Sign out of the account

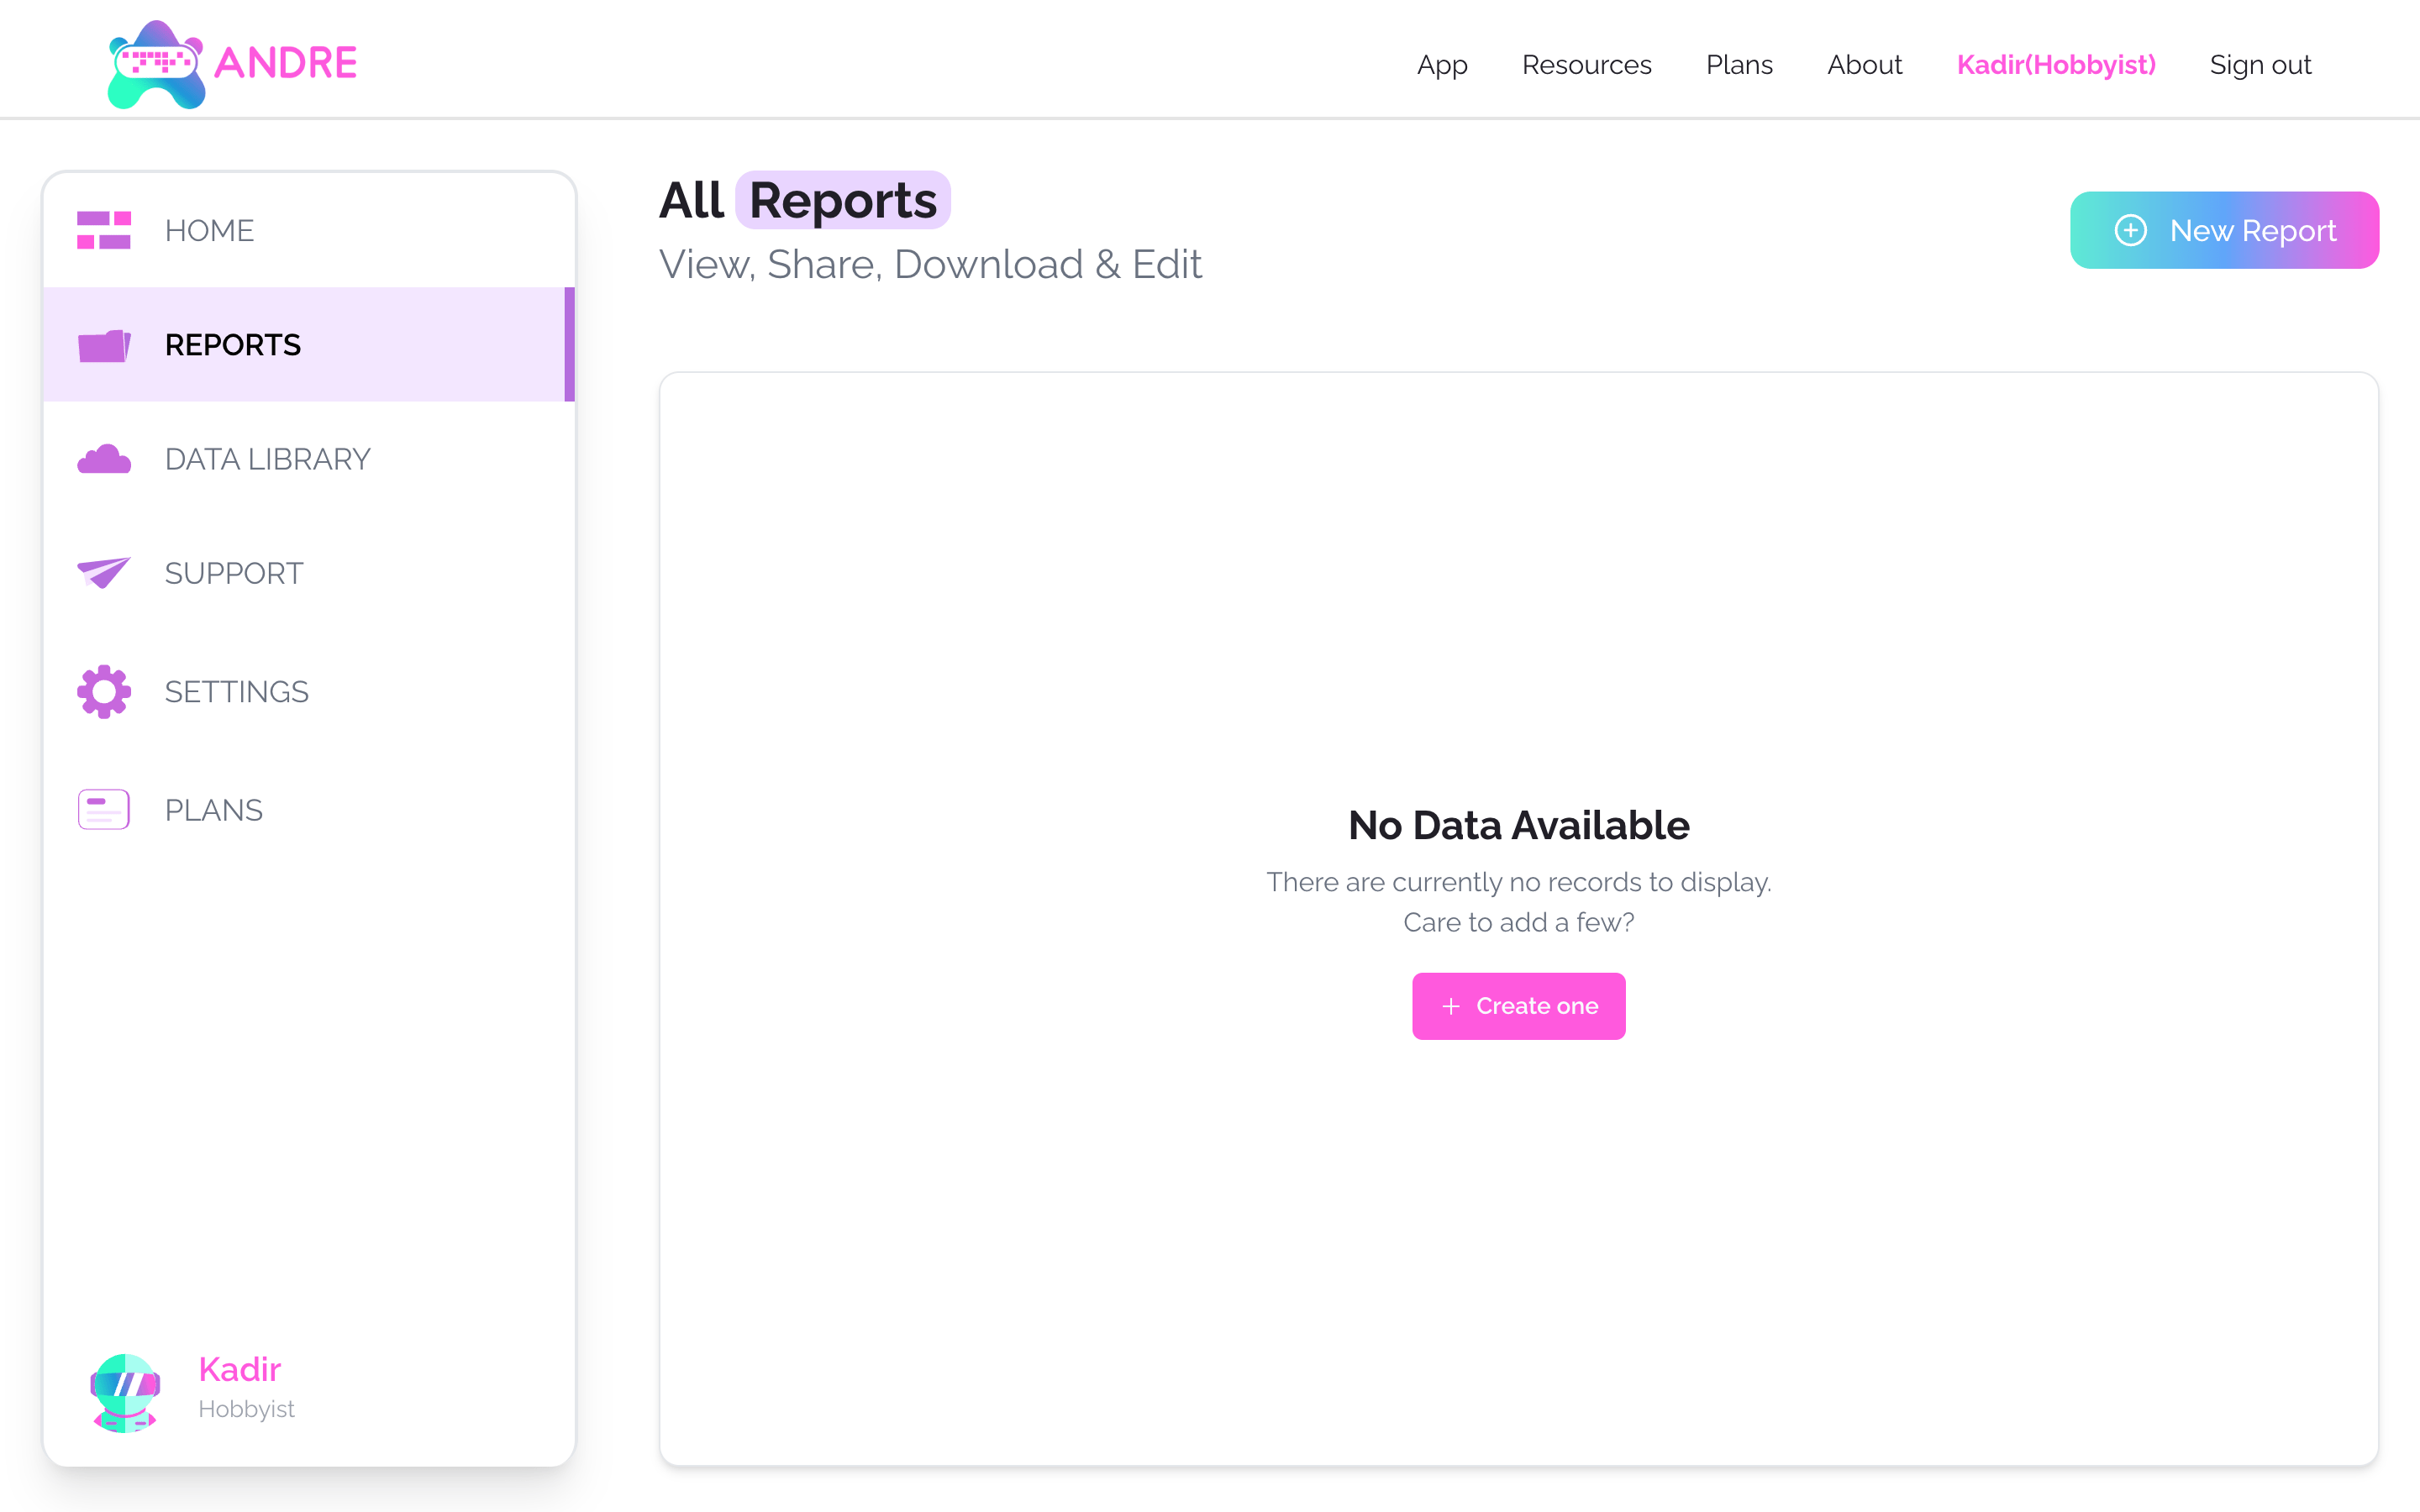tap(2260, 65)
